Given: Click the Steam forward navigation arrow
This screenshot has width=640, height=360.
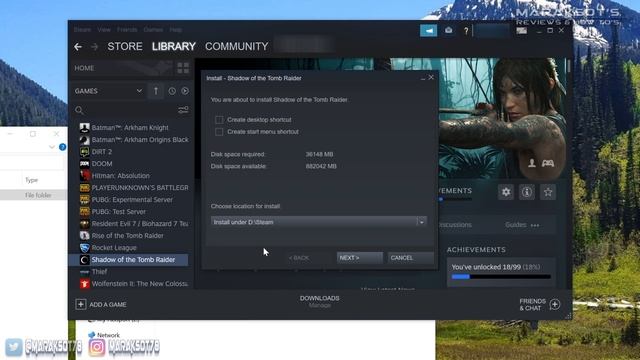Looking at the screenshot, I should pyautogui.click(x=94, y=47).
